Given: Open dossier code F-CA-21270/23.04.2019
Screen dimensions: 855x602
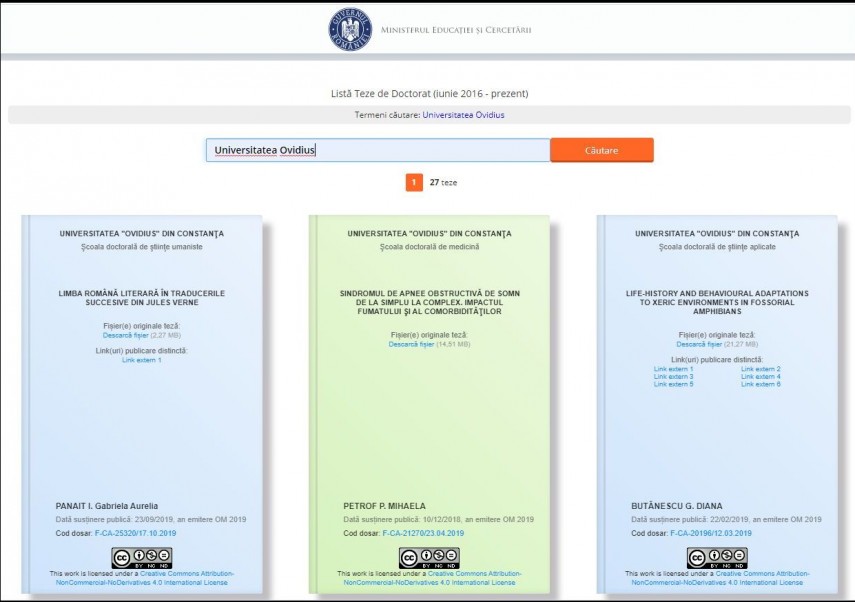Looking at the screenshot, I should coord(423,533).
